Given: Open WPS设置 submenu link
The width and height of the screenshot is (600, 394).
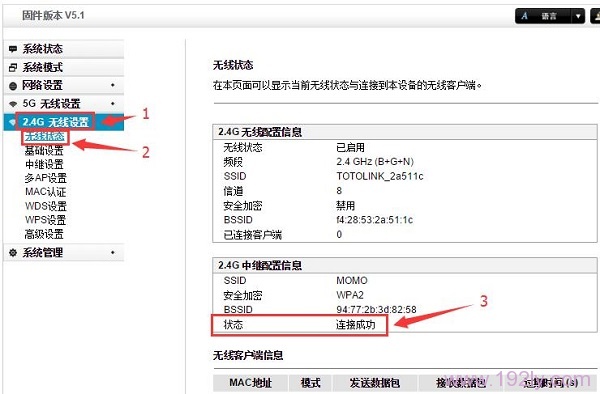Looking at the screenshot, I should click(46, 220).
